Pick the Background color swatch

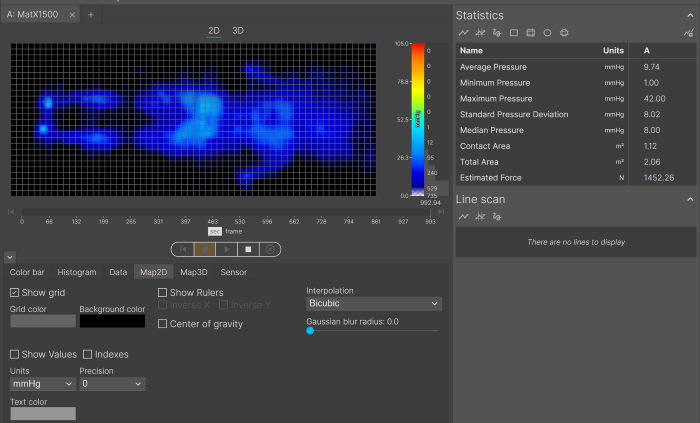112,321
